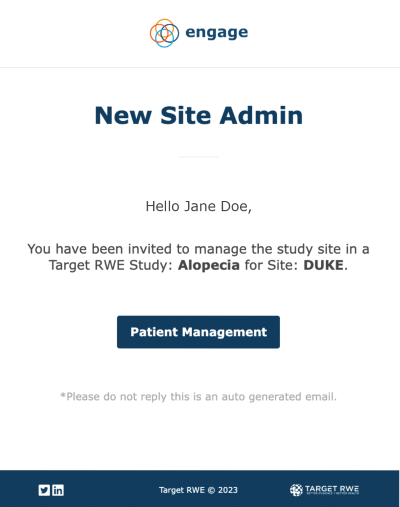Click the Target RWE © 2023 copyright text
Screen dimensions: 400x507
click(198, 490)
